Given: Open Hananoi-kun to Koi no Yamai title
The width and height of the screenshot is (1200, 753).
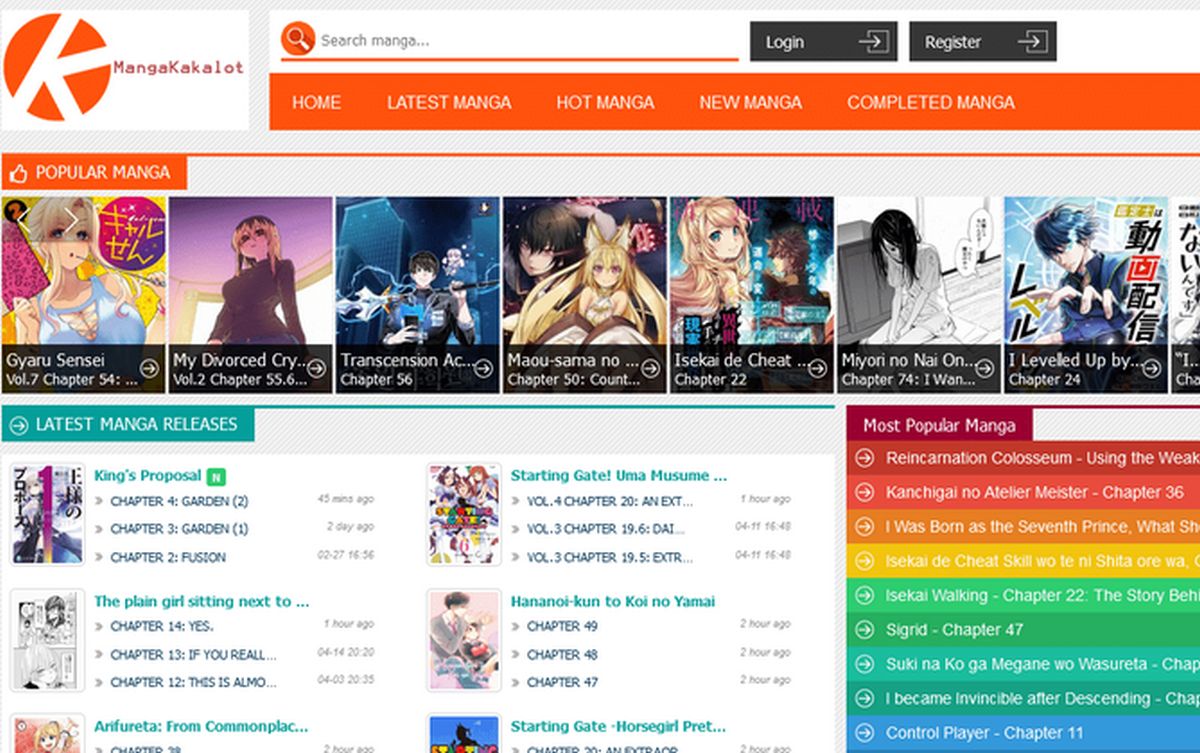Looking at the screenshot, I should (613, 602).
